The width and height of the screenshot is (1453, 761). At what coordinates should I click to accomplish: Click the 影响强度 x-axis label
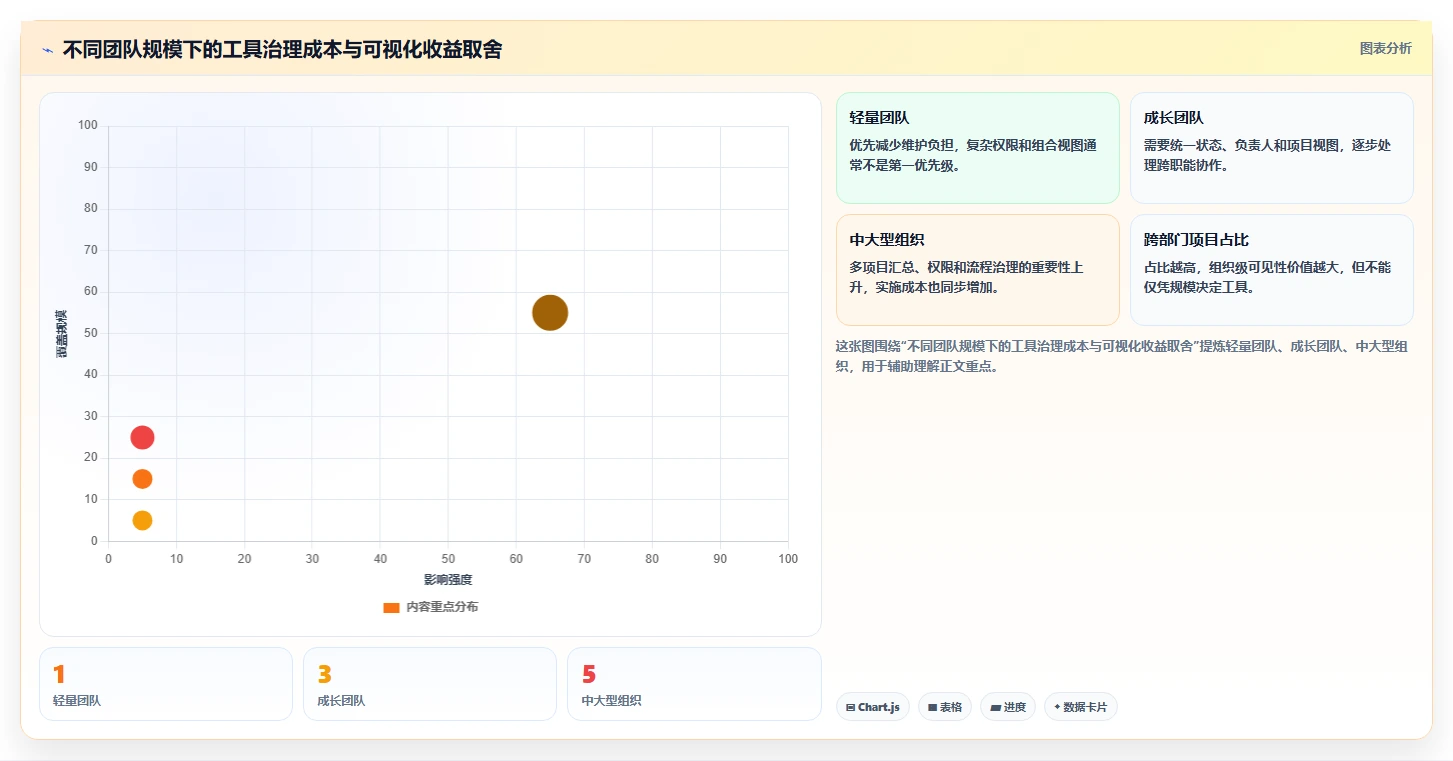448,580
